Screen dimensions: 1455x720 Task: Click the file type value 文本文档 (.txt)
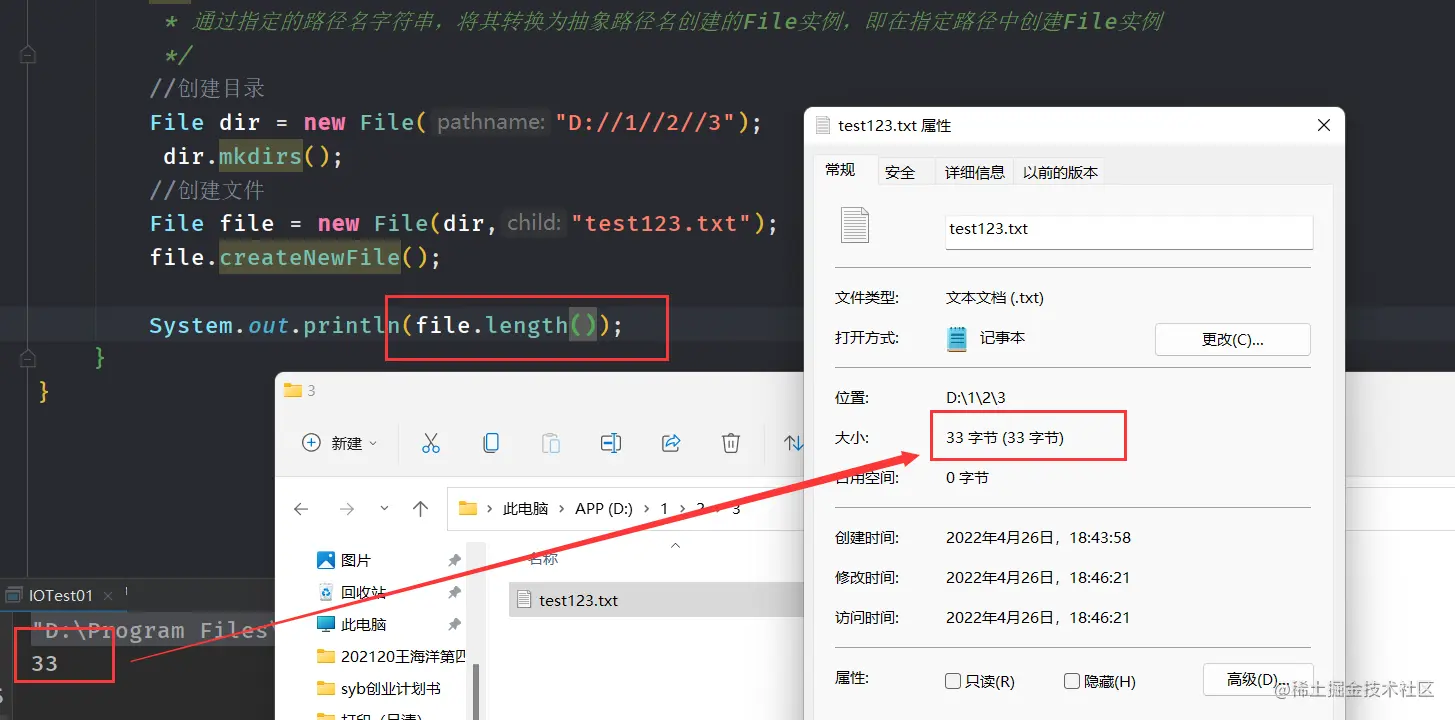[x=995, y=297]
